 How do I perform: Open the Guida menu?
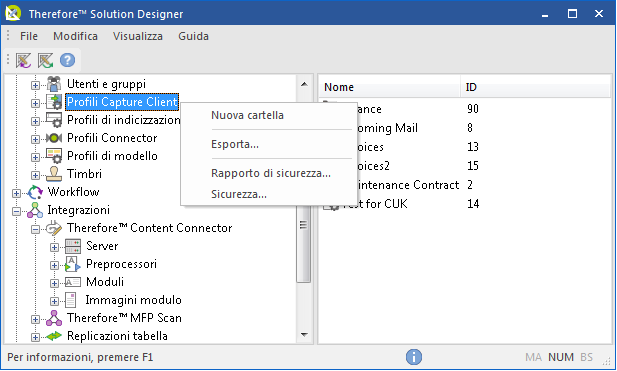[x=193, y=36]
